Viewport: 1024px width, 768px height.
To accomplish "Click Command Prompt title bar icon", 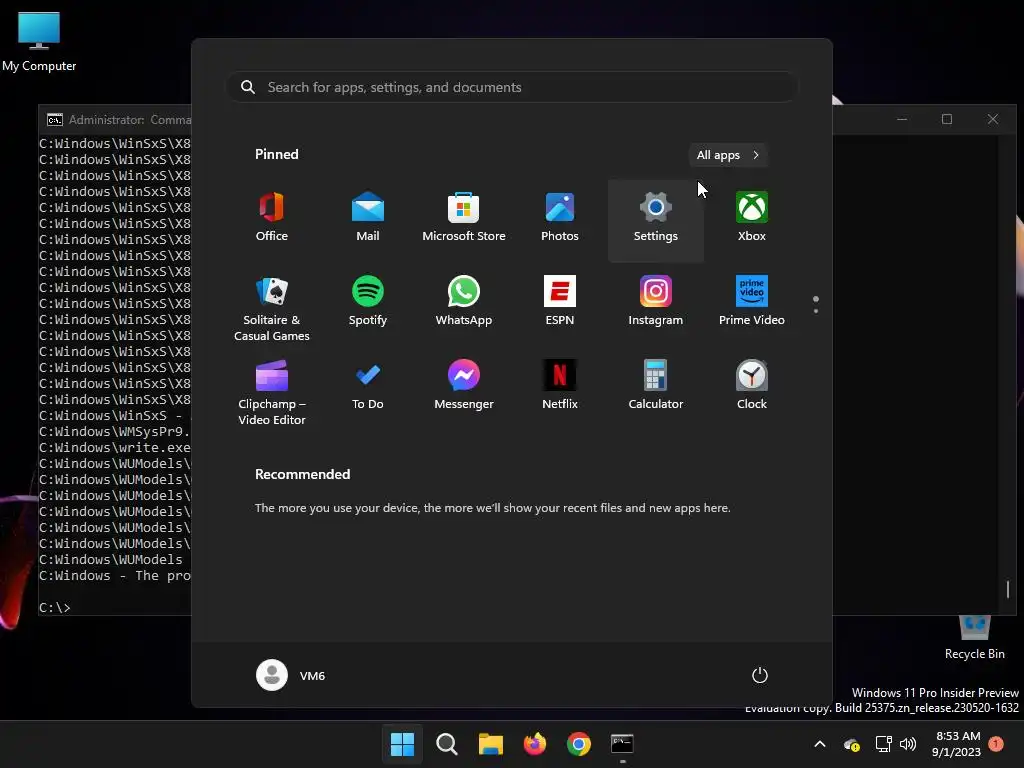I will click(x=55, y=120).
